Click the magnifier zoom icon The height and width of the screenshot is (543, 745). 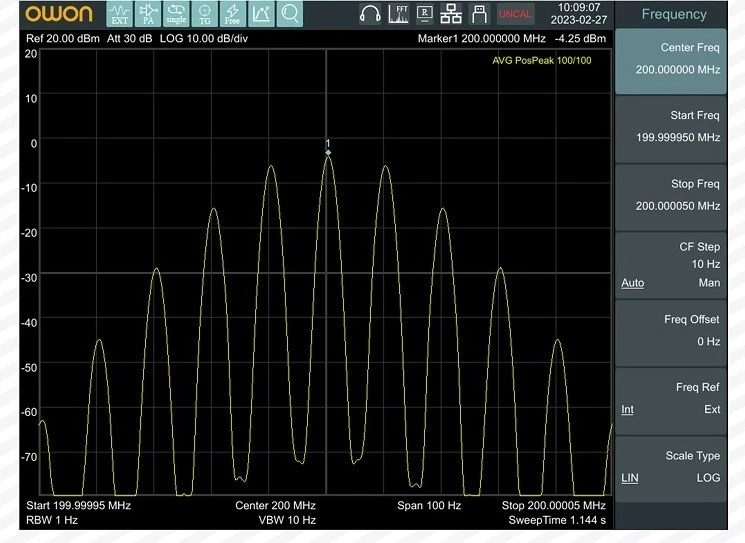coord(290,14)
